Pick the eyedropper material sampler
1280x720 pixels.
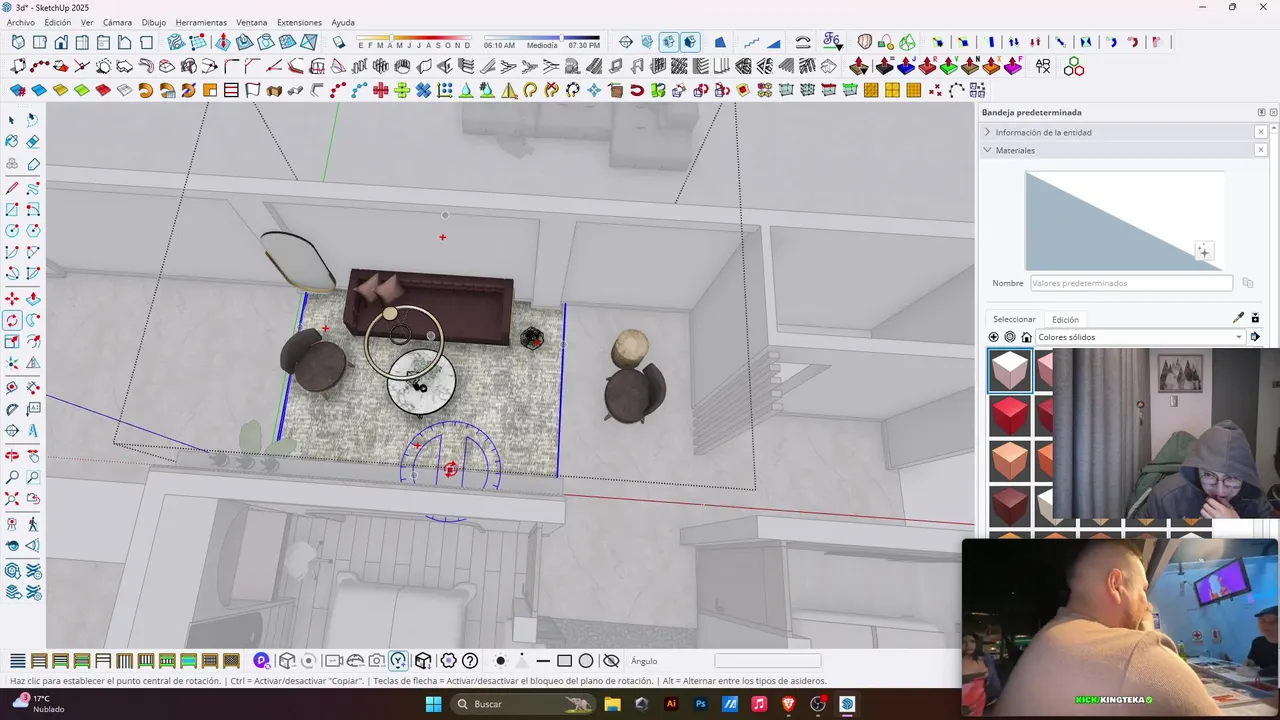(x=1238, y=318)
